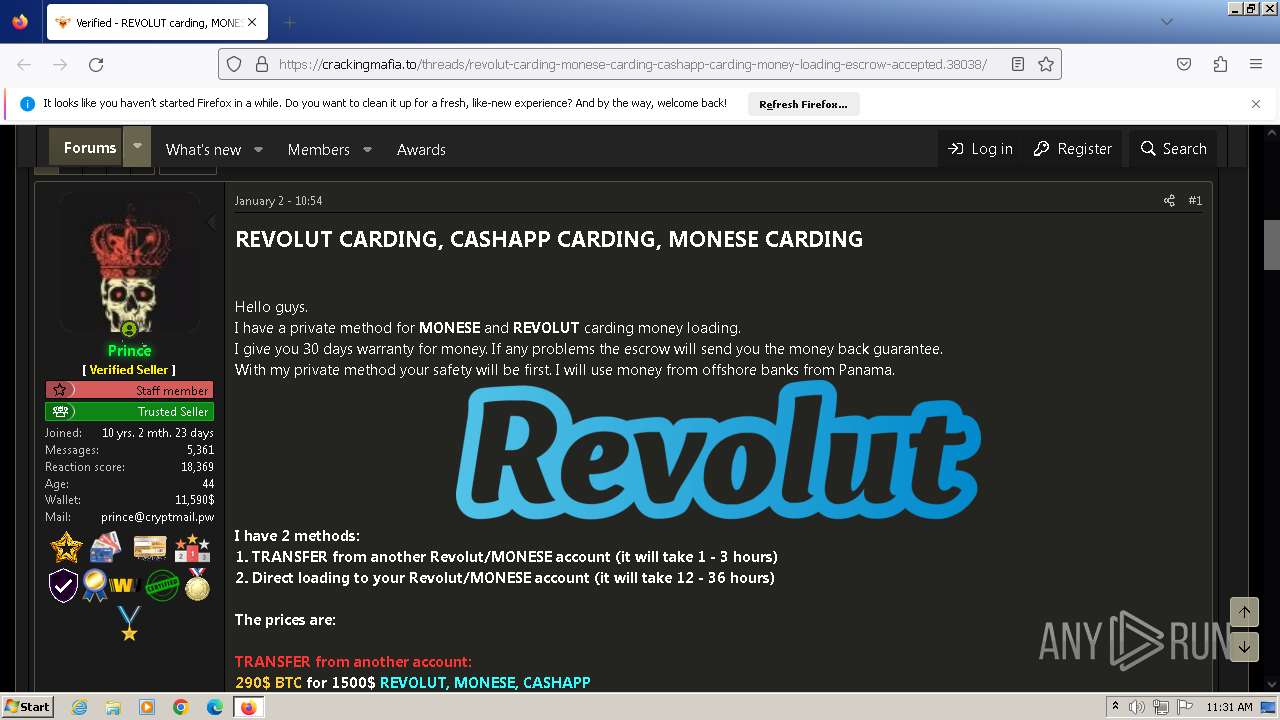The width and height of the screenshot is (1280, 720).
Task: Go to the Members page
Action: coord(319,149)
